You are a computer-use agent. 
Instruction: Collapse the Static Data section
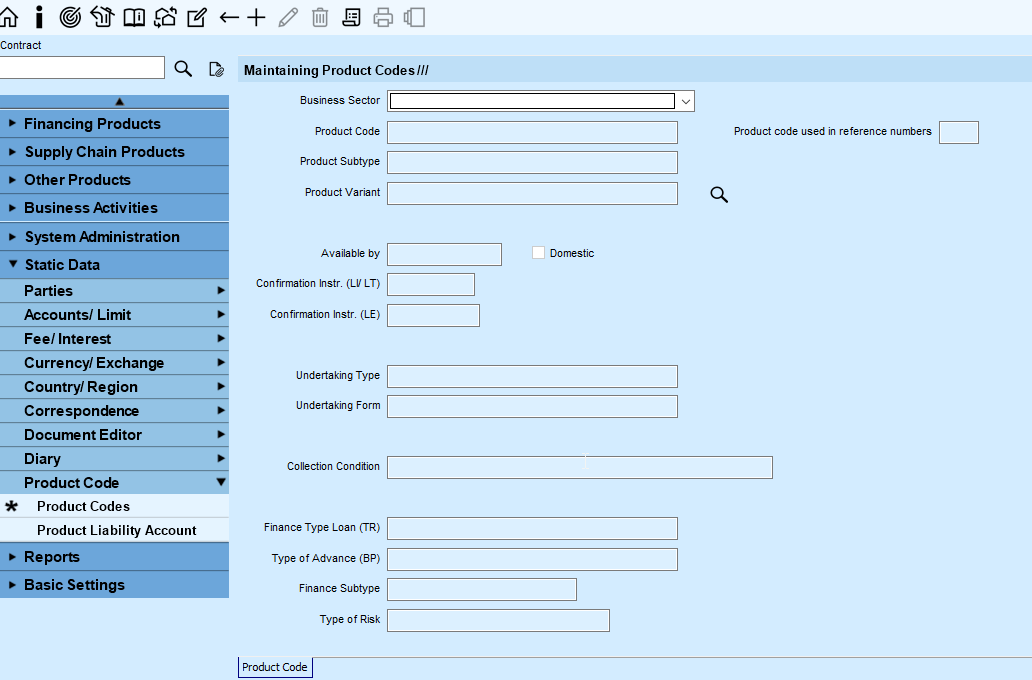(115, 265)
